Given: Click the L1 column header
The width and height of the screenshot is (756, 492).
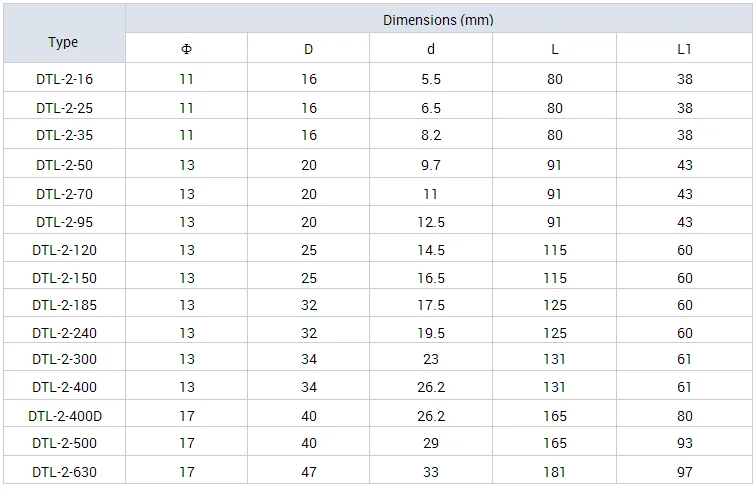Looking at the screenshot, I should point(684,49).
